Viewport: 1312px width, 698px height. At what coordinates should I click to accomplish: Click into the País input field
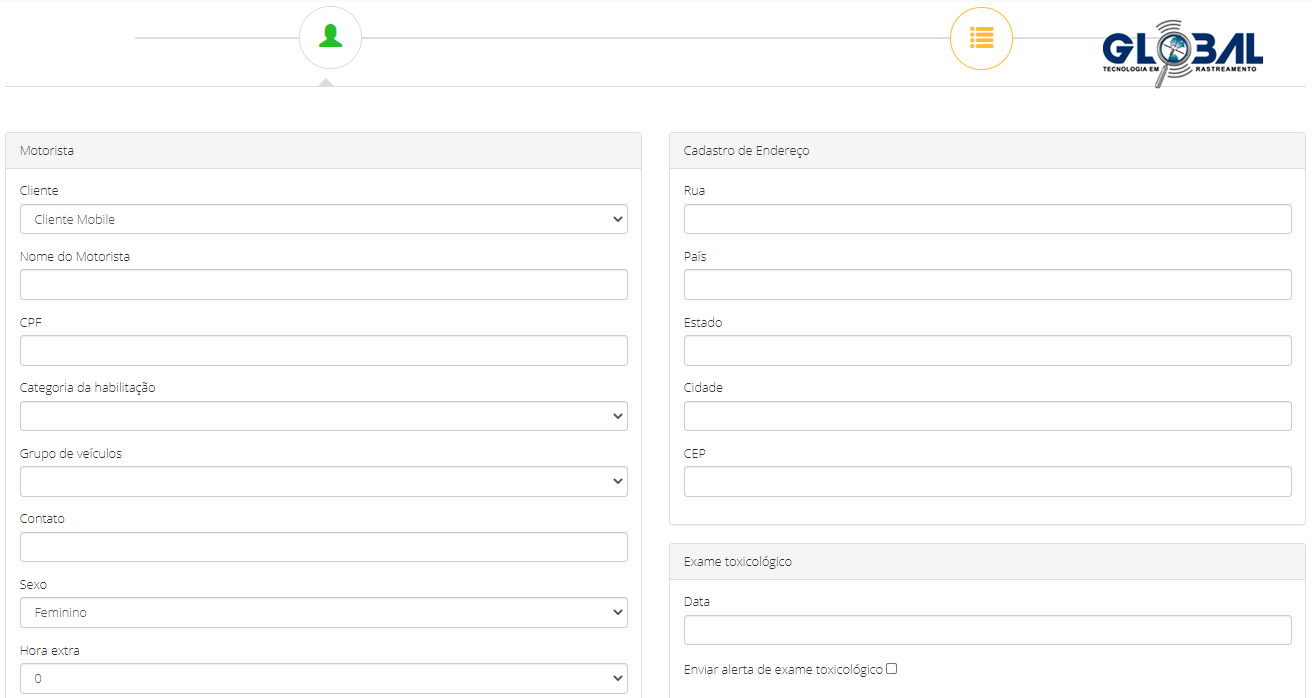pos(987,285)
